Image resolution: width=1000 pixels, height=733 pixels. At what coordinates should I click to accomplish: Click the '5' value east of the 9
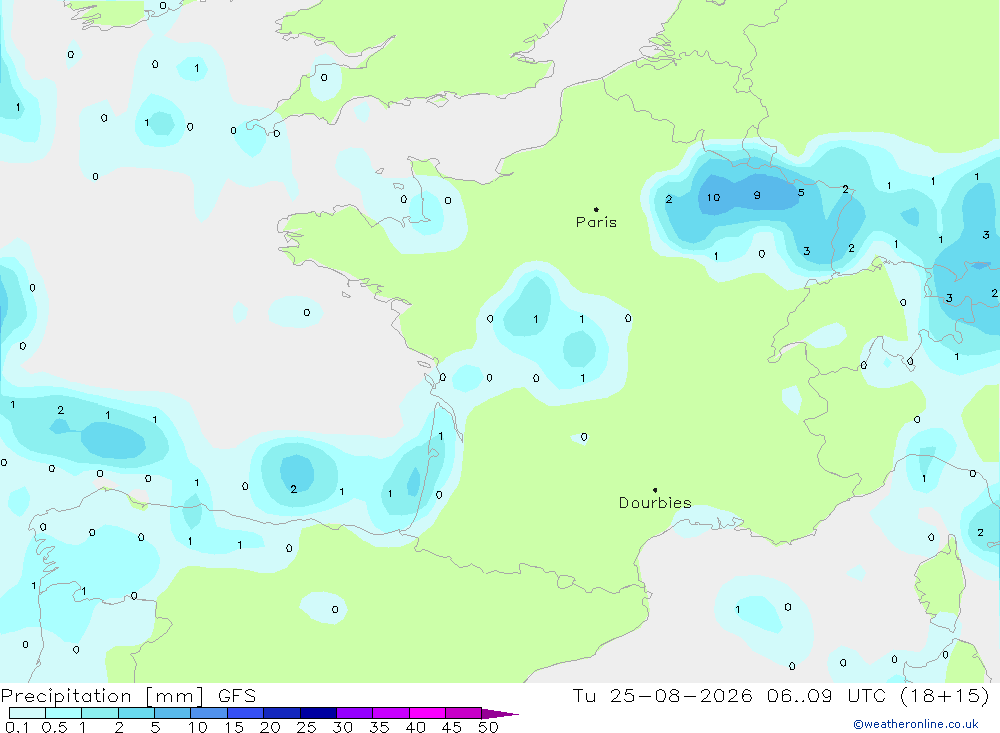click(801, 193)
